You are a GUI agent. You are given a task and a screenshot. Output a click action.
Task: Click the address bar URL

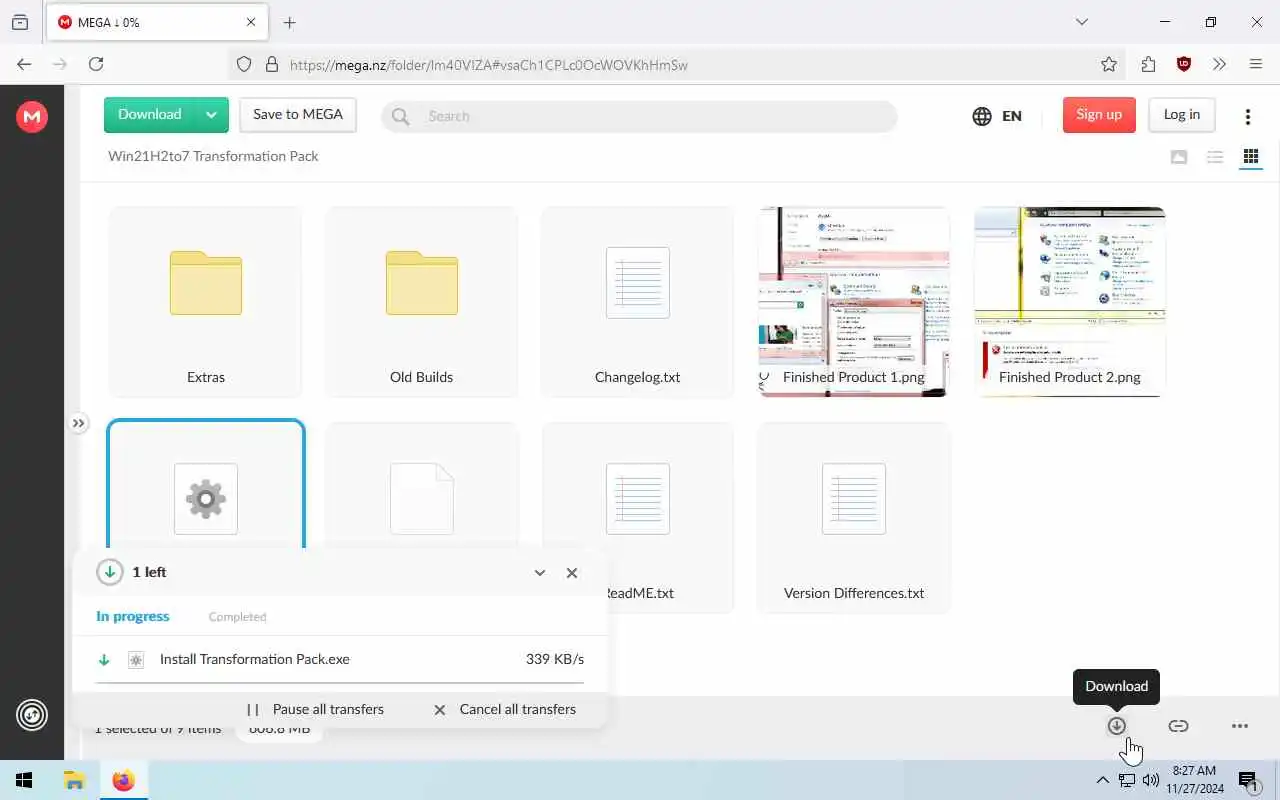pyautogui.click(x=489, y=65)
